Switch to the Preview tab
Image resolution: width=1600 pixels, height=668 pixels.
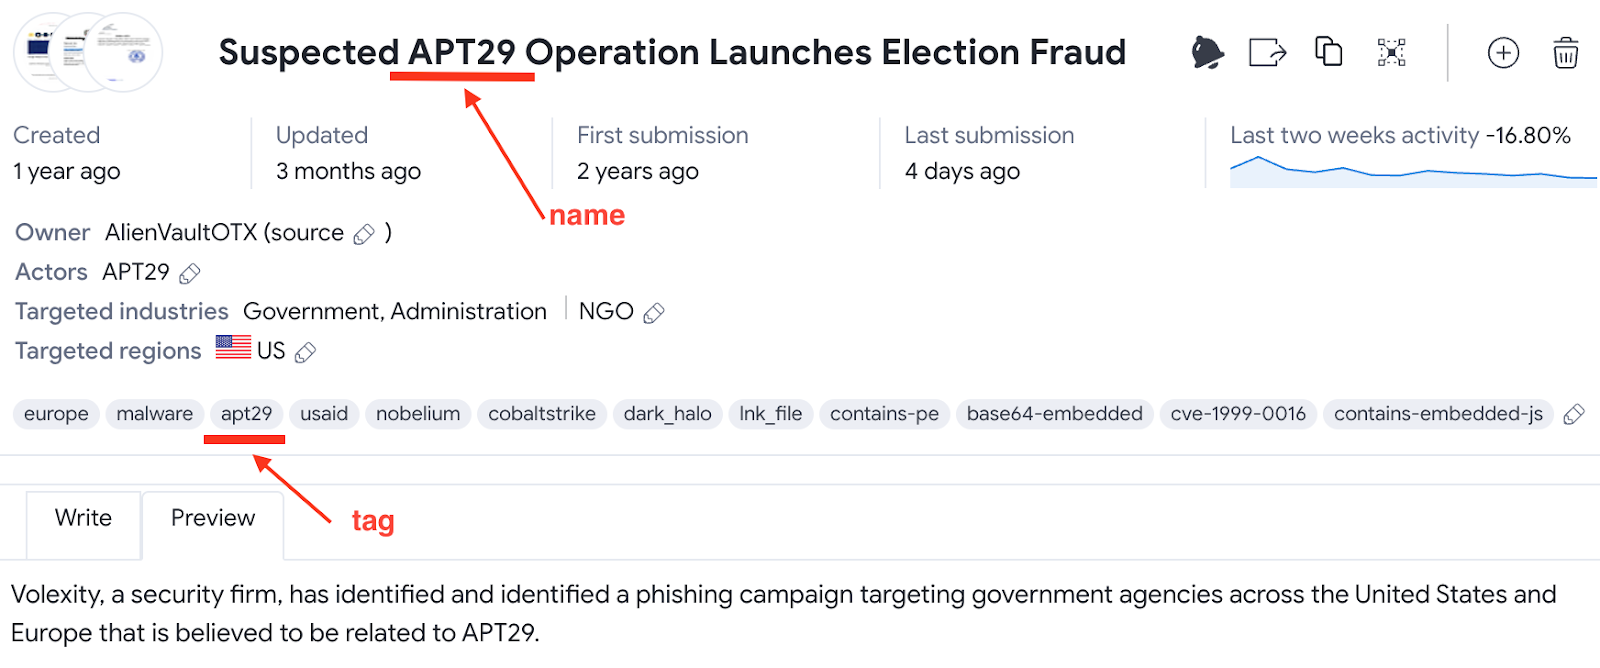213,518
